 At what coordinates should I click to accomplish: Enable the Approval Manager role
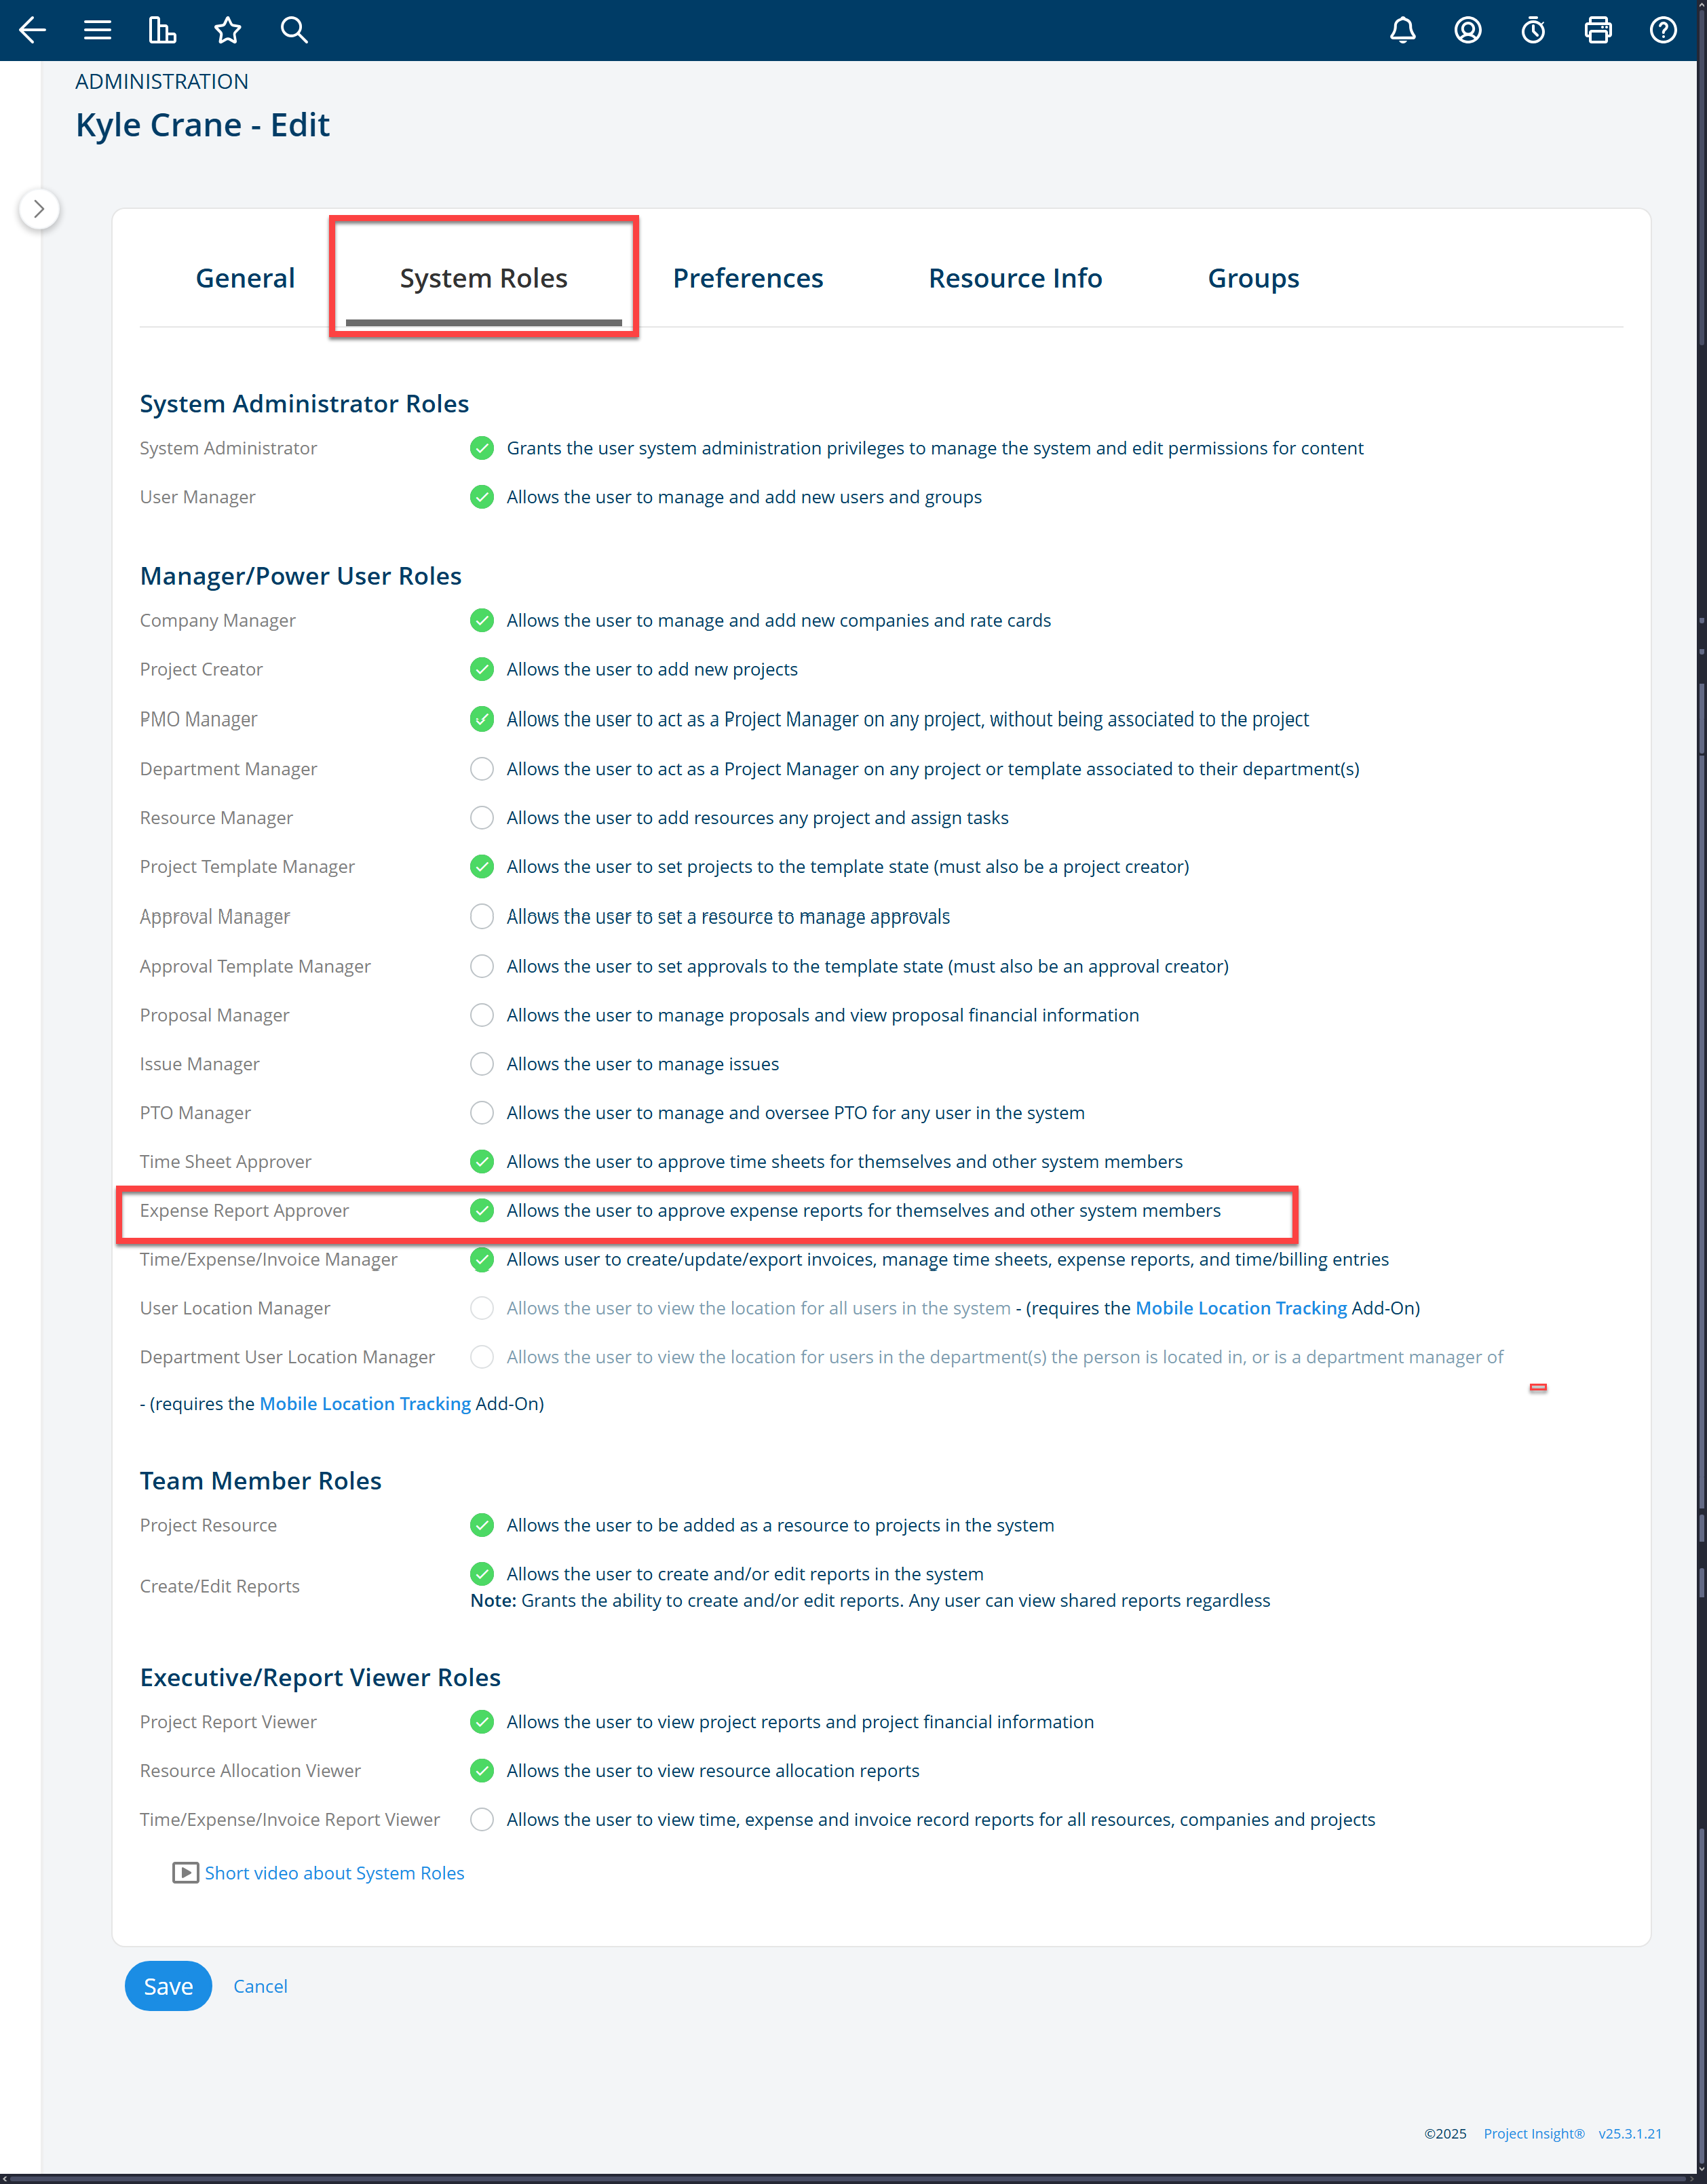482,916
